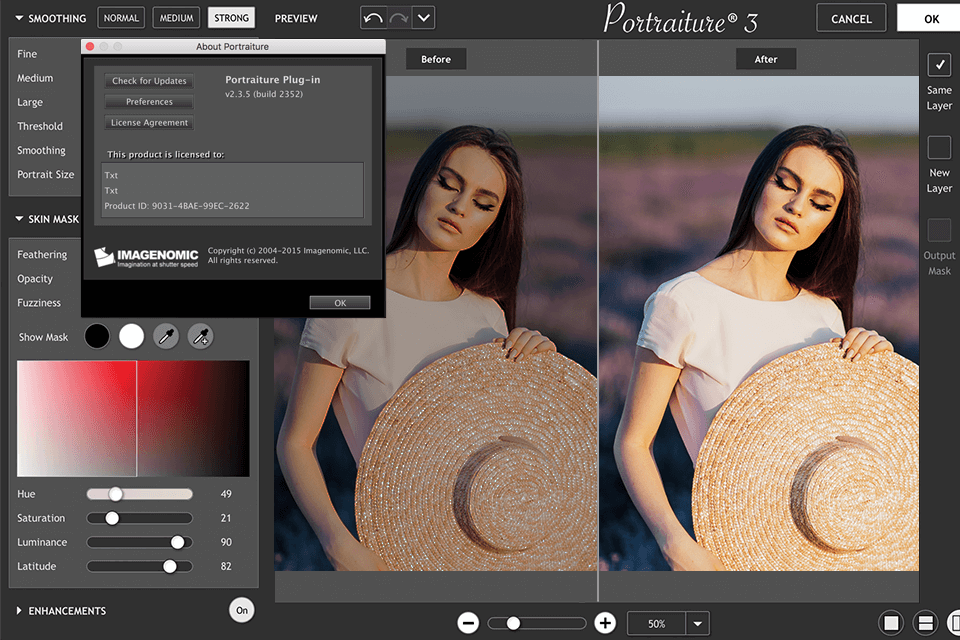Click the undo arrow icon

[372, 18]
